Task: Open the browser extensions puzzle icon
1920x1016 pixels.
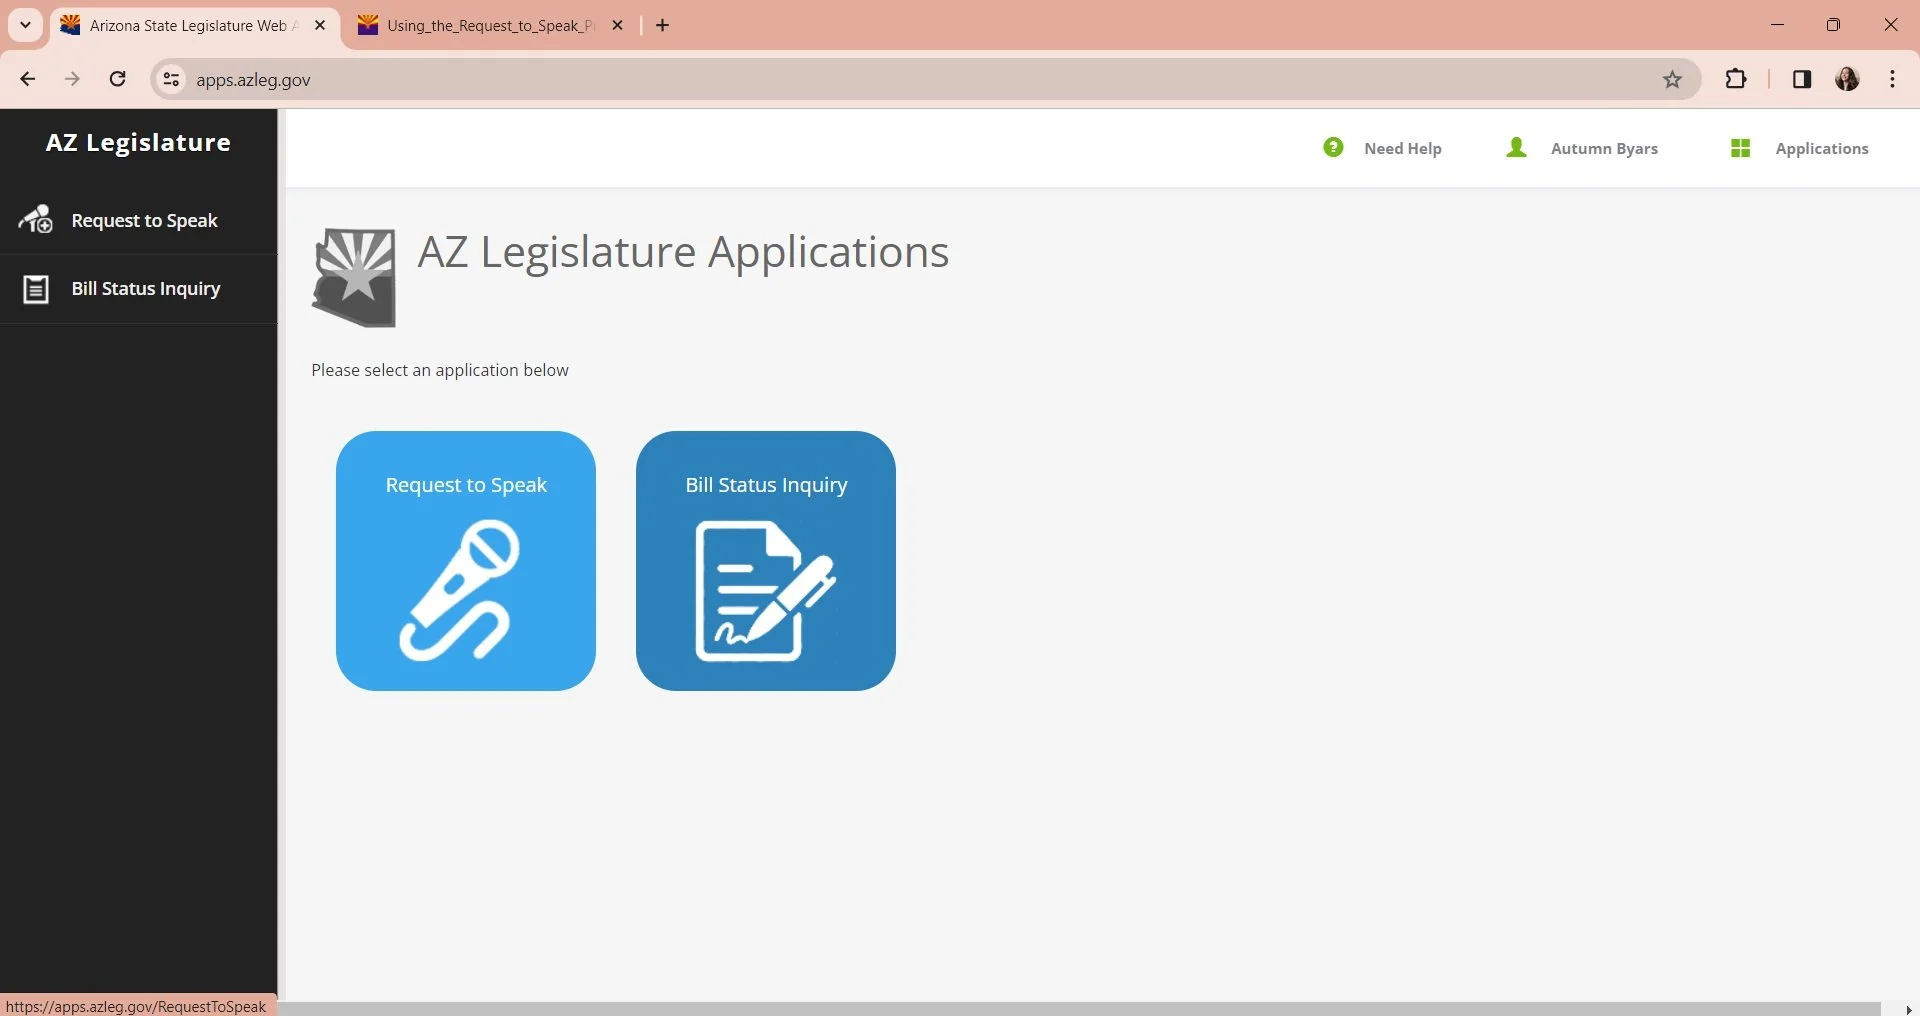Action: click(1736, 79)
